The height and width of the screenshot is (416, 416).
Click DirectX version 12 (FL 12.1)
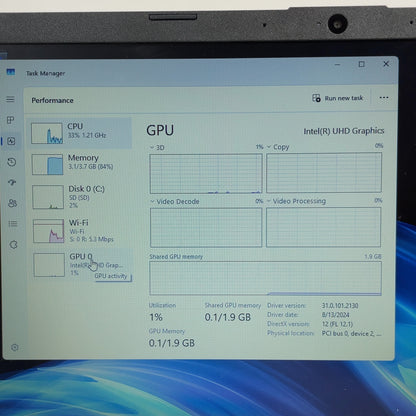(337, 324)
